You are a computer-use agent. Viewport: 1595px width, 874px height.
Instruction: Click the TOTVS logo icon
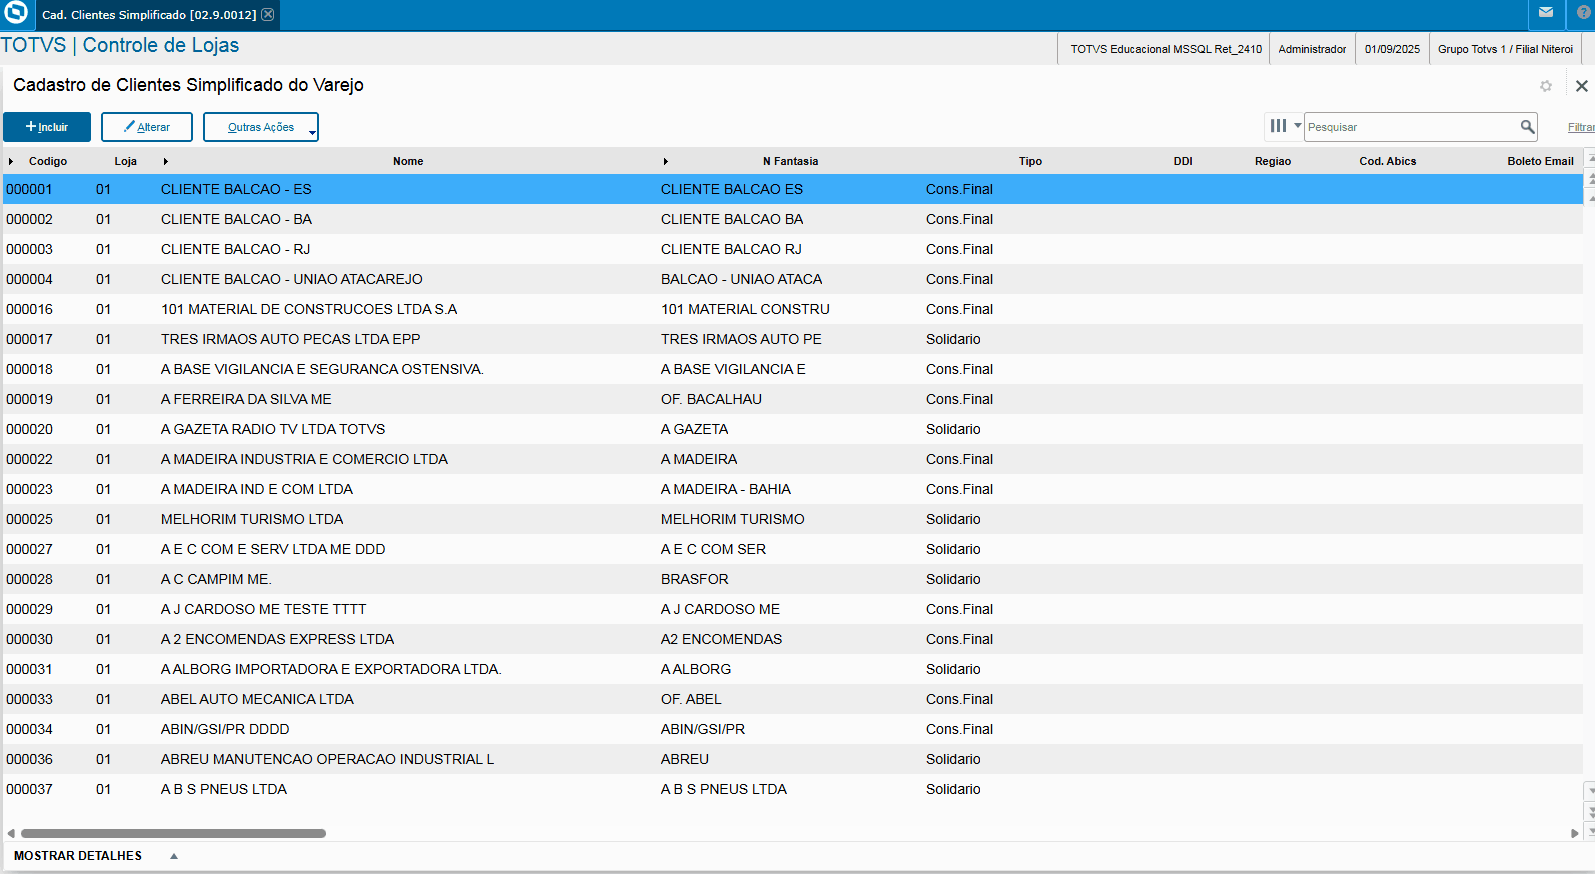16,13
